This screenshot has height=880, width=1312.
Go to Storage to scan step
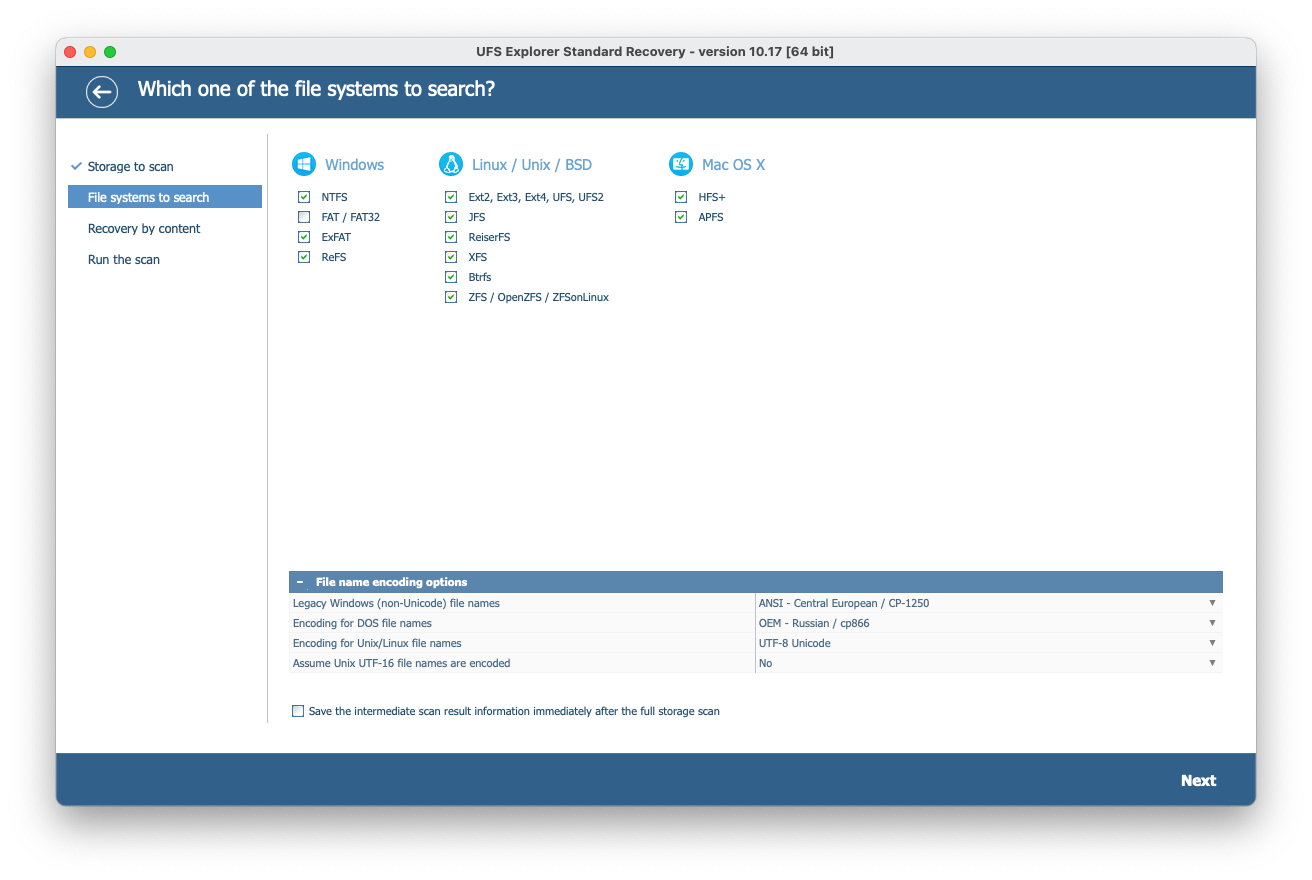(x=130, y=166)
